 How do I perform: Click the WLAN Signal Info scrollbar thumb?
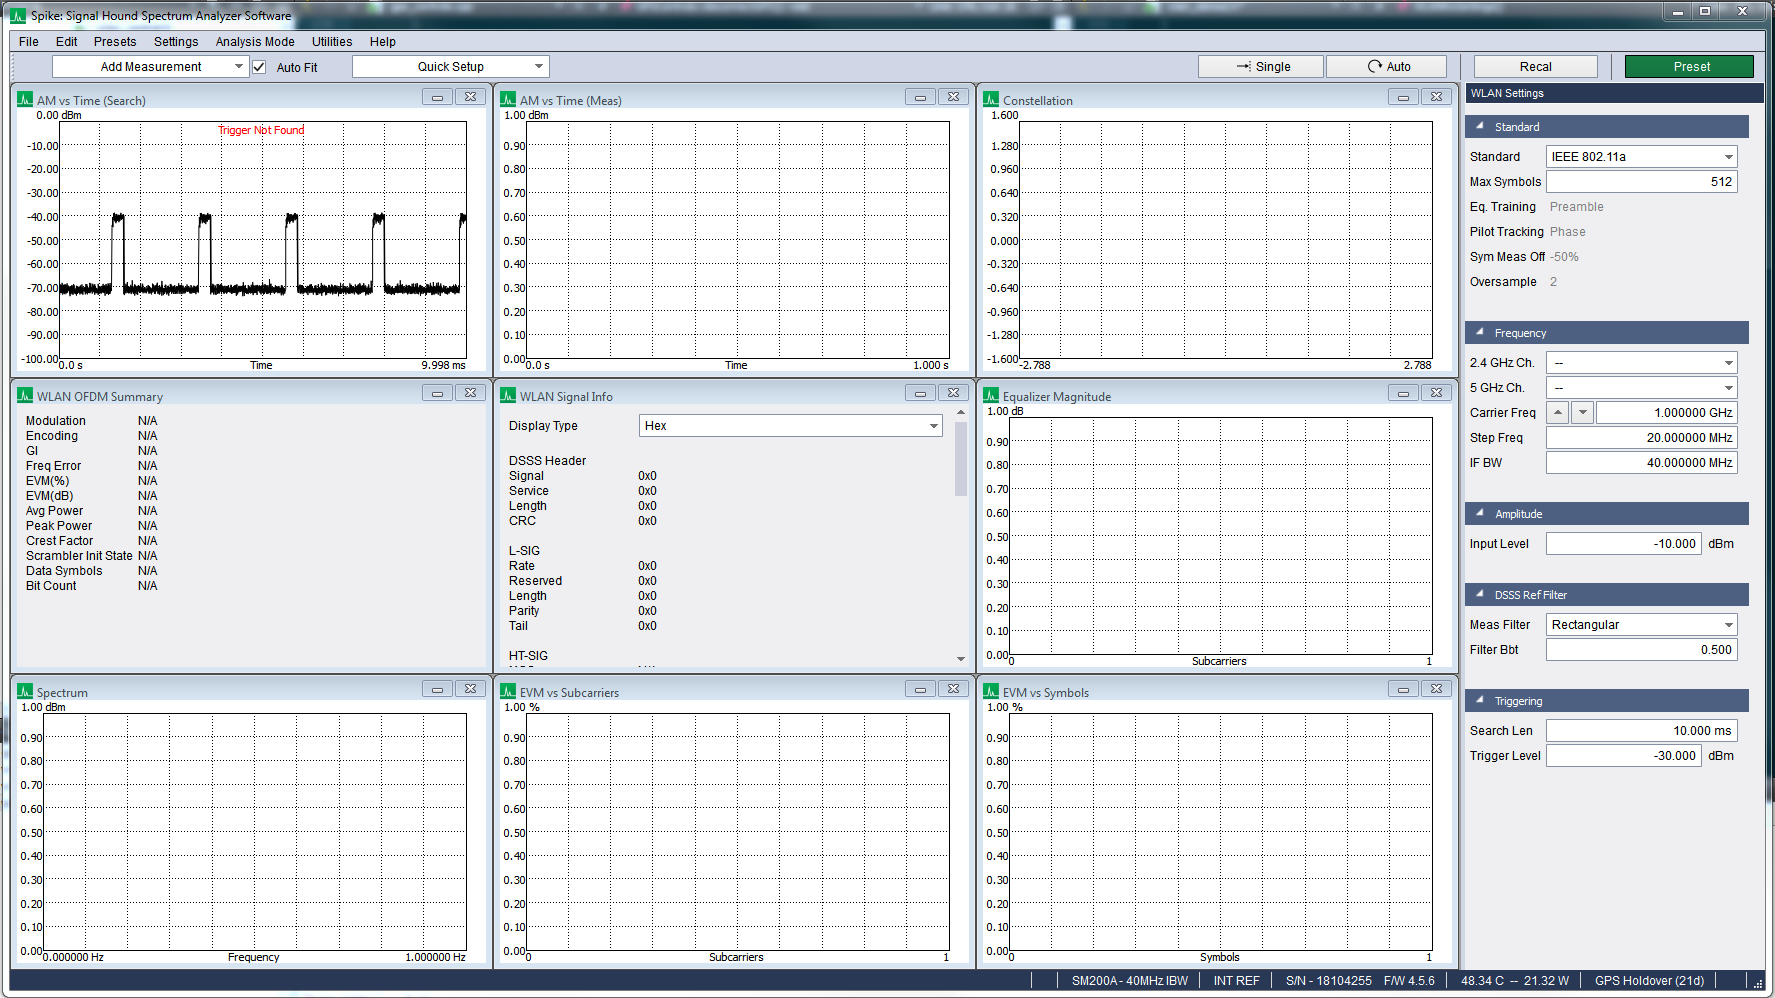(x=961, y=459)
